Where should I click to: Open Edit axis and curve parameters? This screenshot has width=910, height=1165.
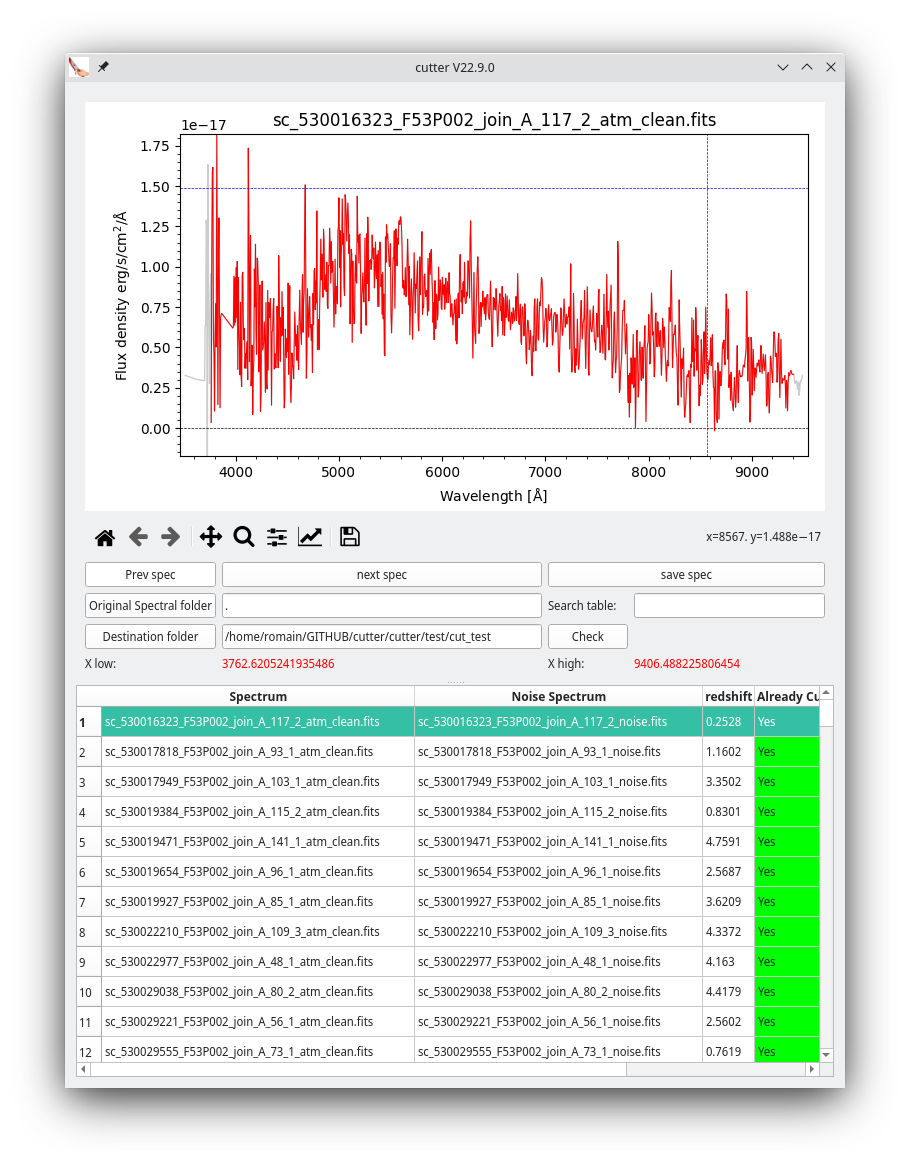coord(310,537)
